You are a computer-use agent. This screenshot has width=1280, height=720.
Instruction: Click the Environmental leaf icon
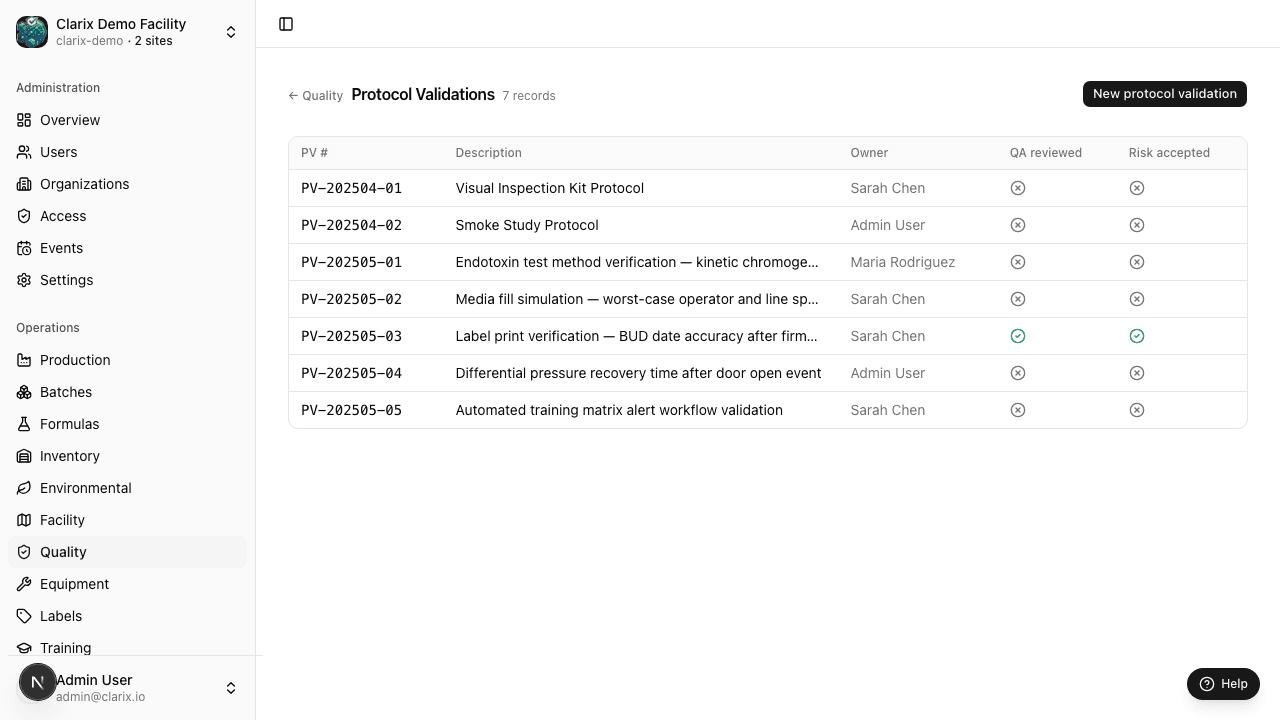point(24,488)
